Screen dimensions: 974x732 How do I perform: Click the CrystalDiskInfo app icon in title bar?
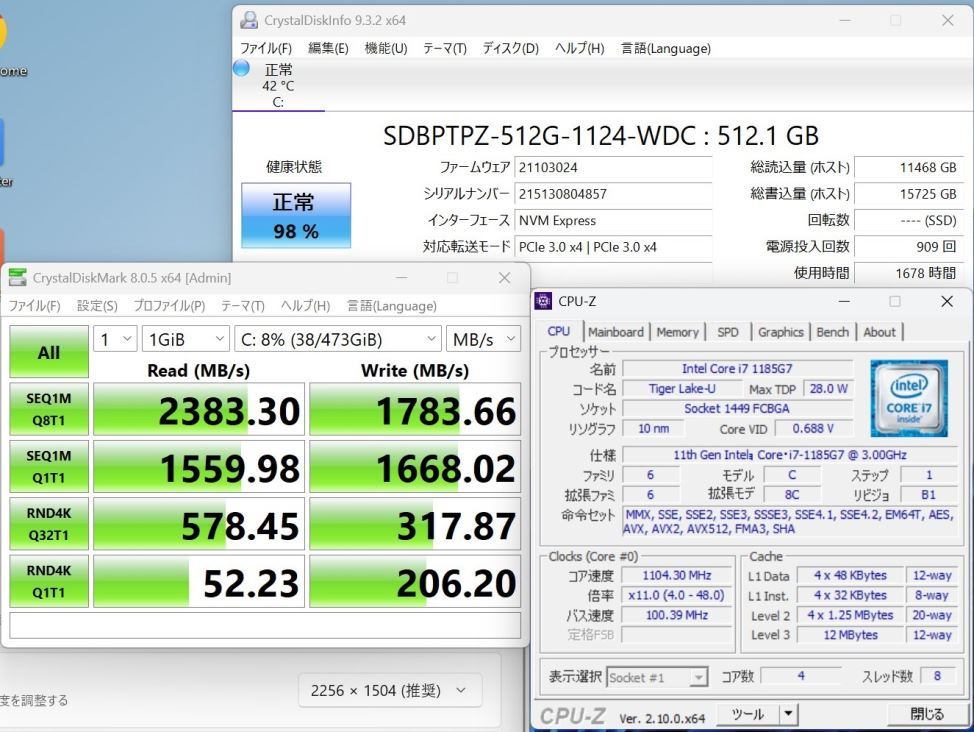(x=249, y=21)
